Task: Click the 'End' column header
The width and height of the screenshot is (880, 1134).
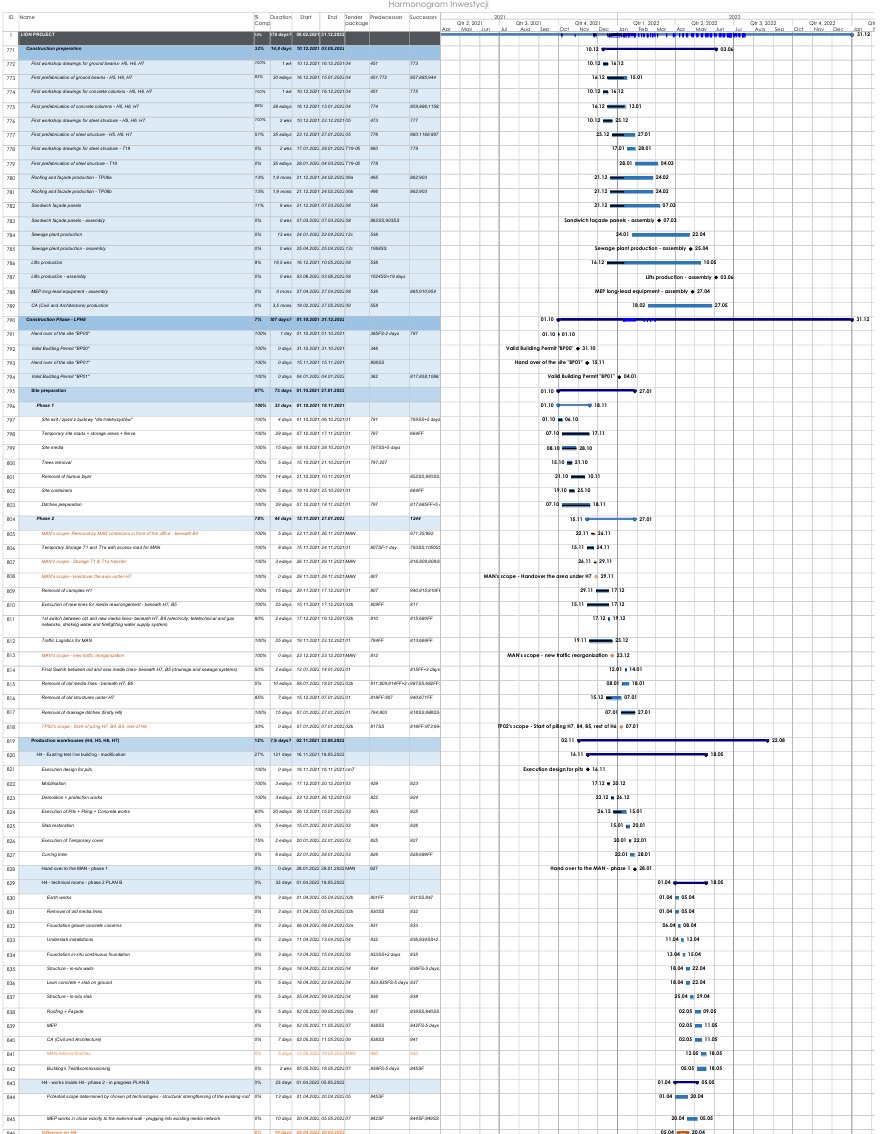Action: [332, 17]
